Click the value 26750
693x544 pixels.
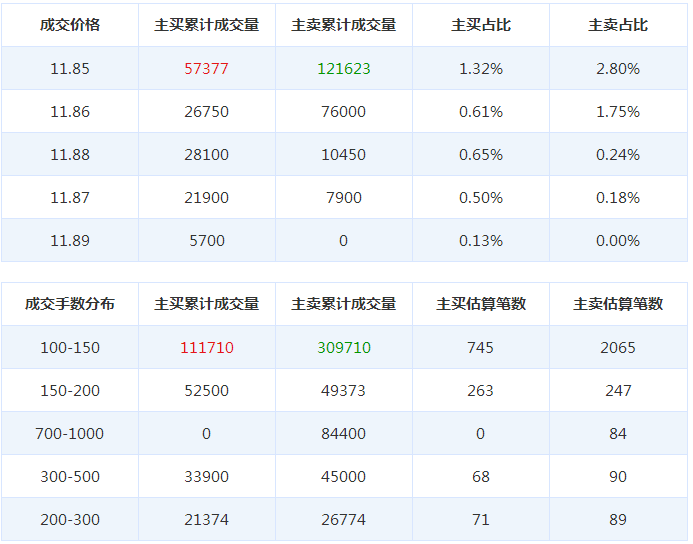point(206,111)
